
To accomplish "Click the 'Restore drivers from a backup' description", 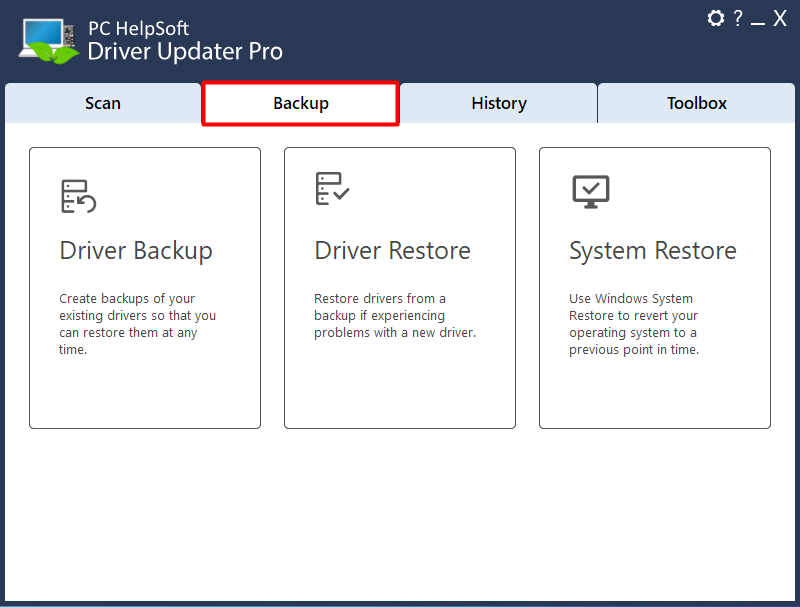I will [395, 316].
